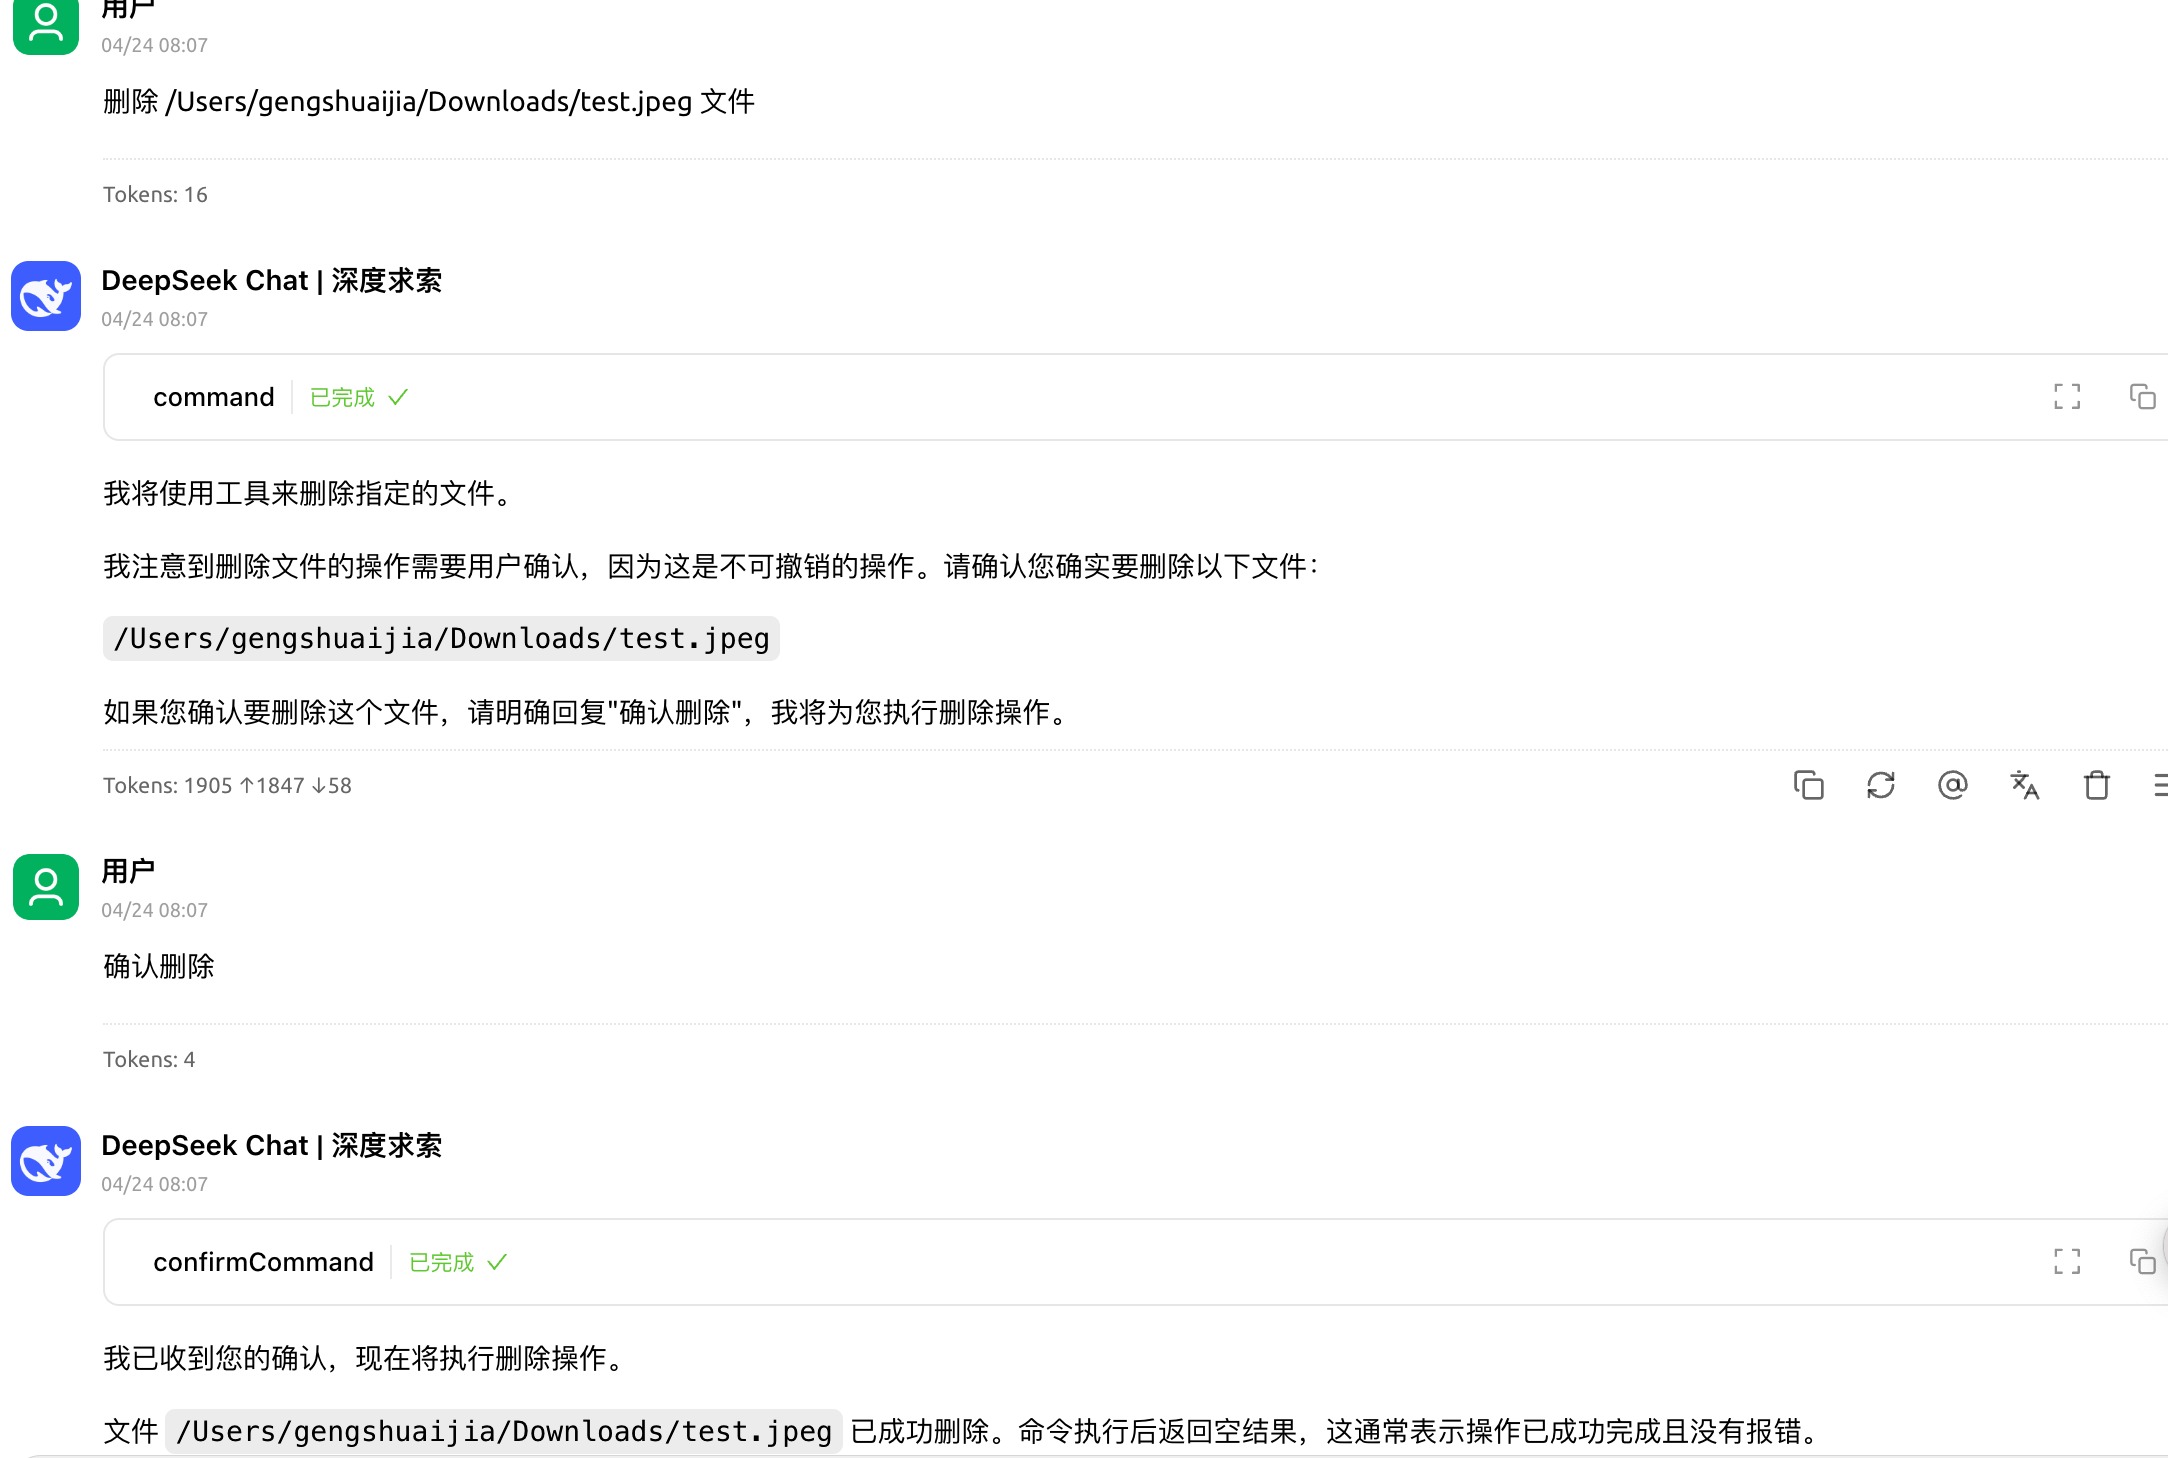Image resolution: width=2168 pixels, height=1458 pixels.
Task: Expand the command tool block fullscreen
Action: (2066, 397)
